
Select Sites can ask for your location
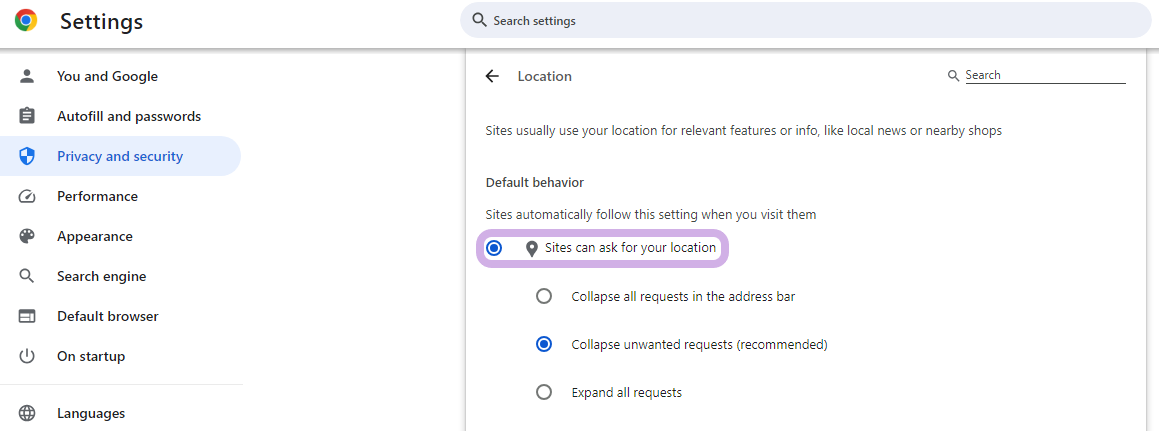pos(494,248)
